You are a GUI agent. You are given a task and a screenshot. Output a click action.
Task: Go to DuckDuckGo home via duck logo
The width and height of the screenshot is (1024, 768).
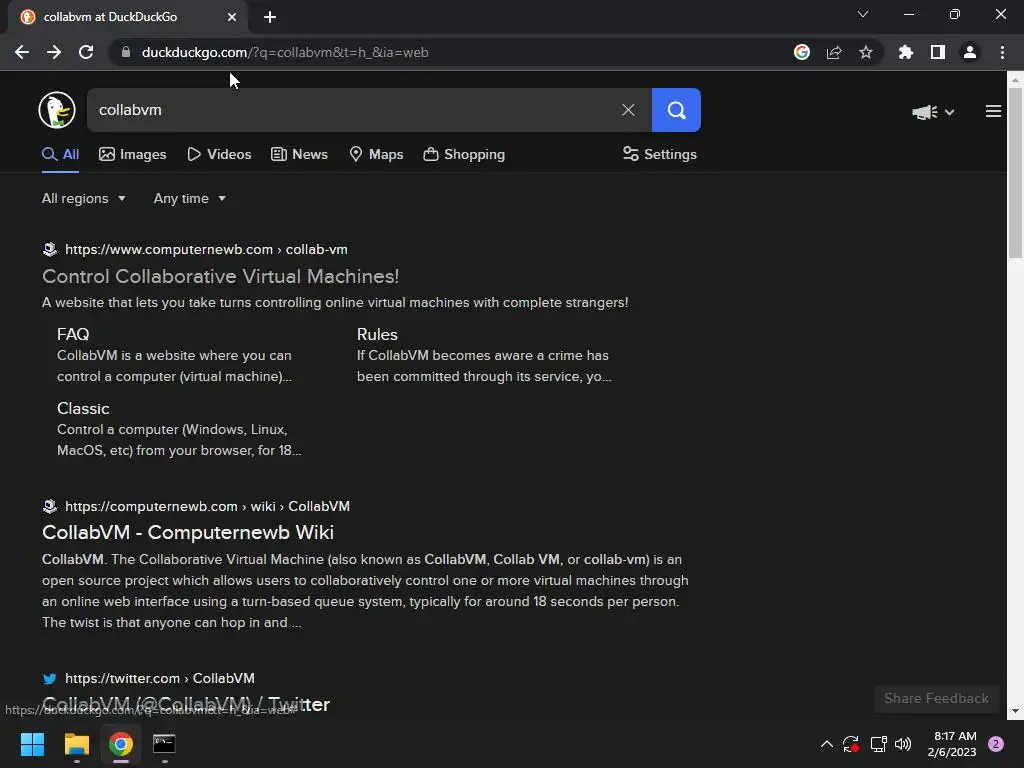(57, 110)
